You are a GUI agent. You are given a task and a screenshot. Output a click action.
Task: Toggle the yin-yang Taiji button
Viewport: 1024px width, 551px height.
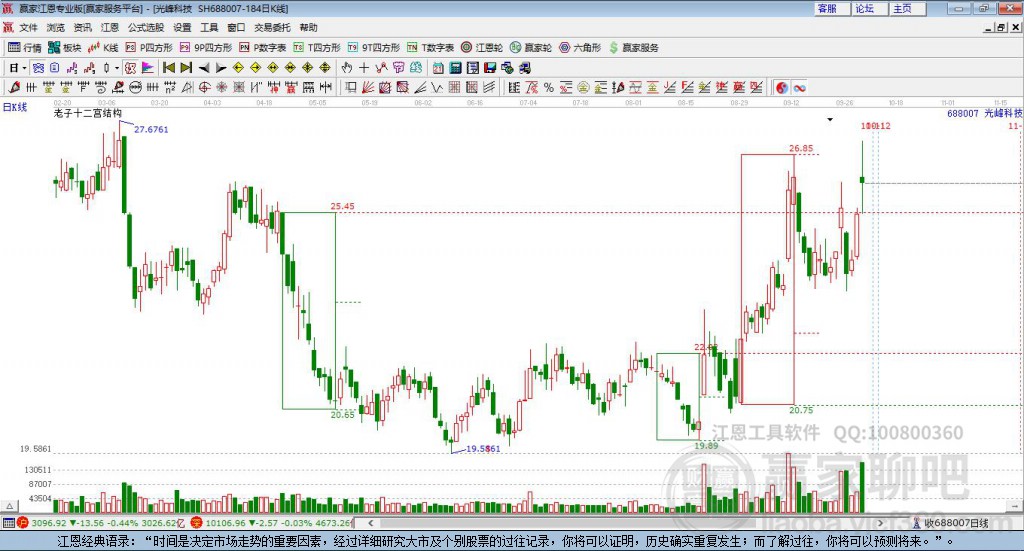[x=782, y=87]
